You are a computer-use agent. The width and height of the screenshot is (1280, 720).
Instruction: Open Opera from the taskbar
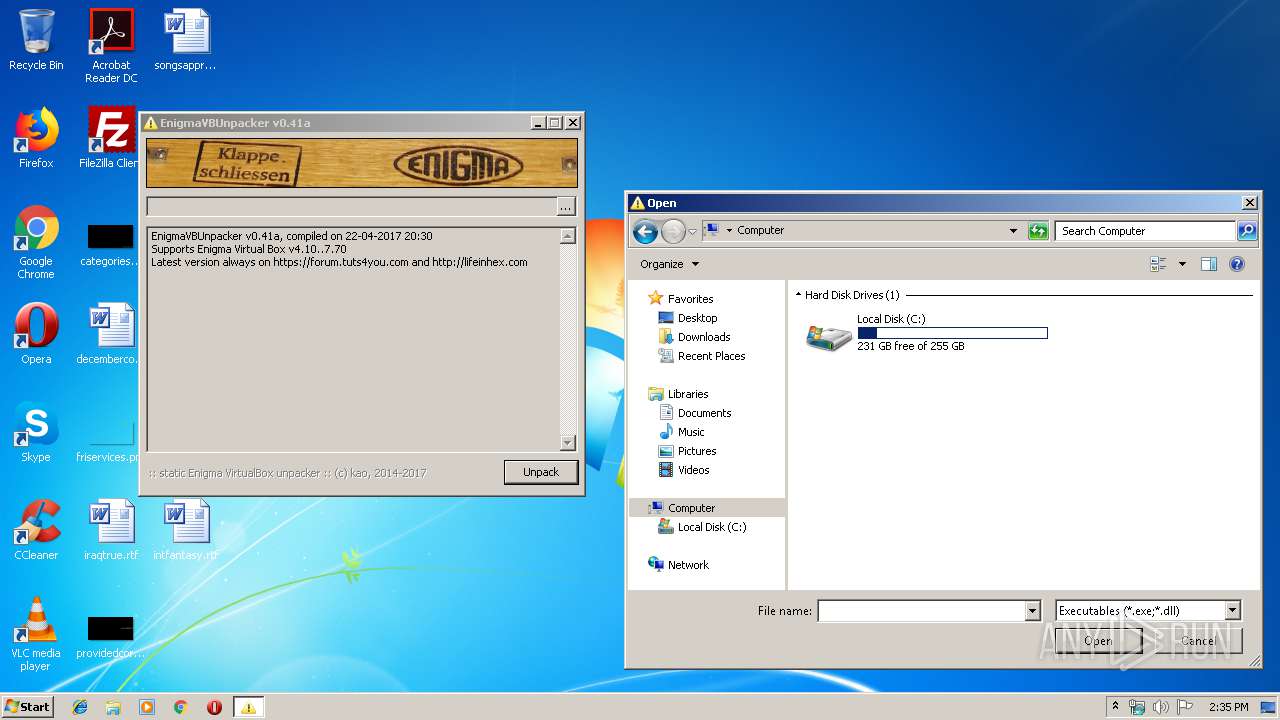[x=214, y=707]
